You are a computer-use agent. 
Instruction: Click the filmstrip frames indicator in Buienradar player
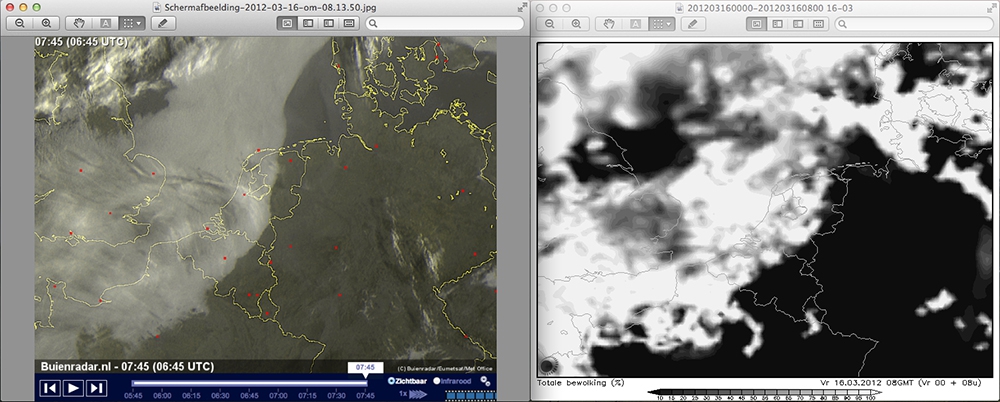(471, 396)
